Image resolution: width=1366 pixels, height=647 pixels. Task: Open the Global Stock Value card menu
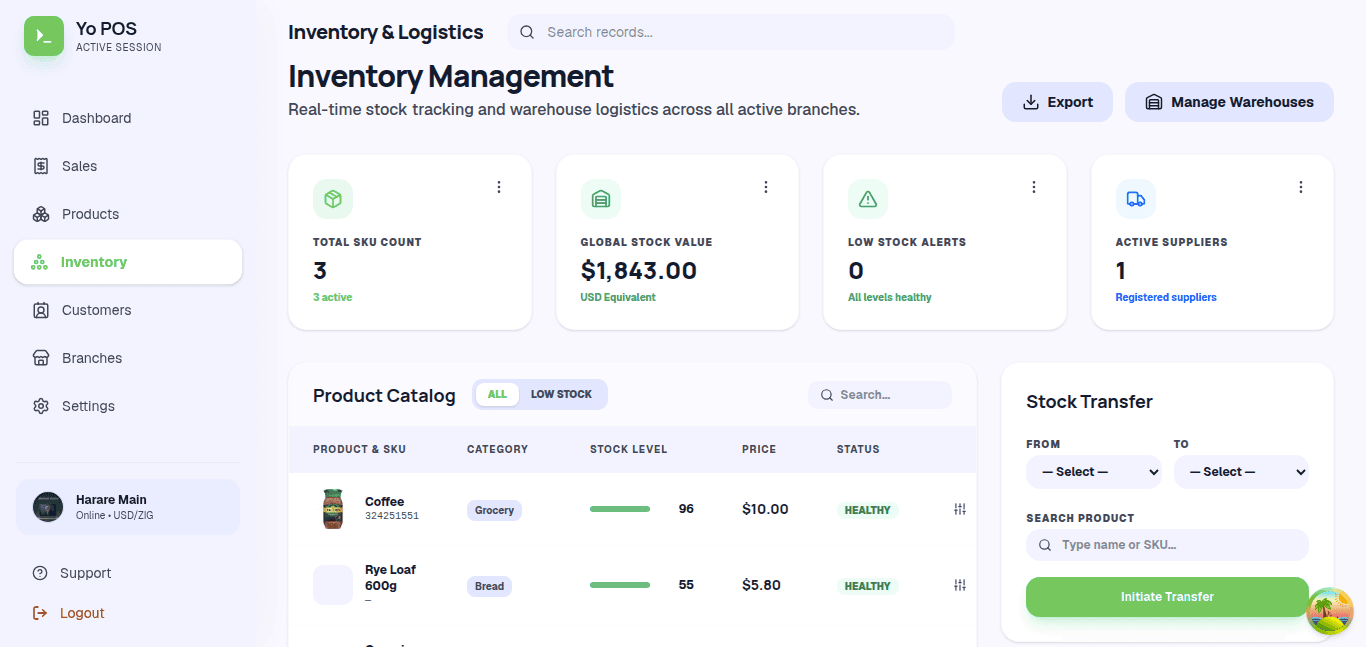[x=766, y=187]
